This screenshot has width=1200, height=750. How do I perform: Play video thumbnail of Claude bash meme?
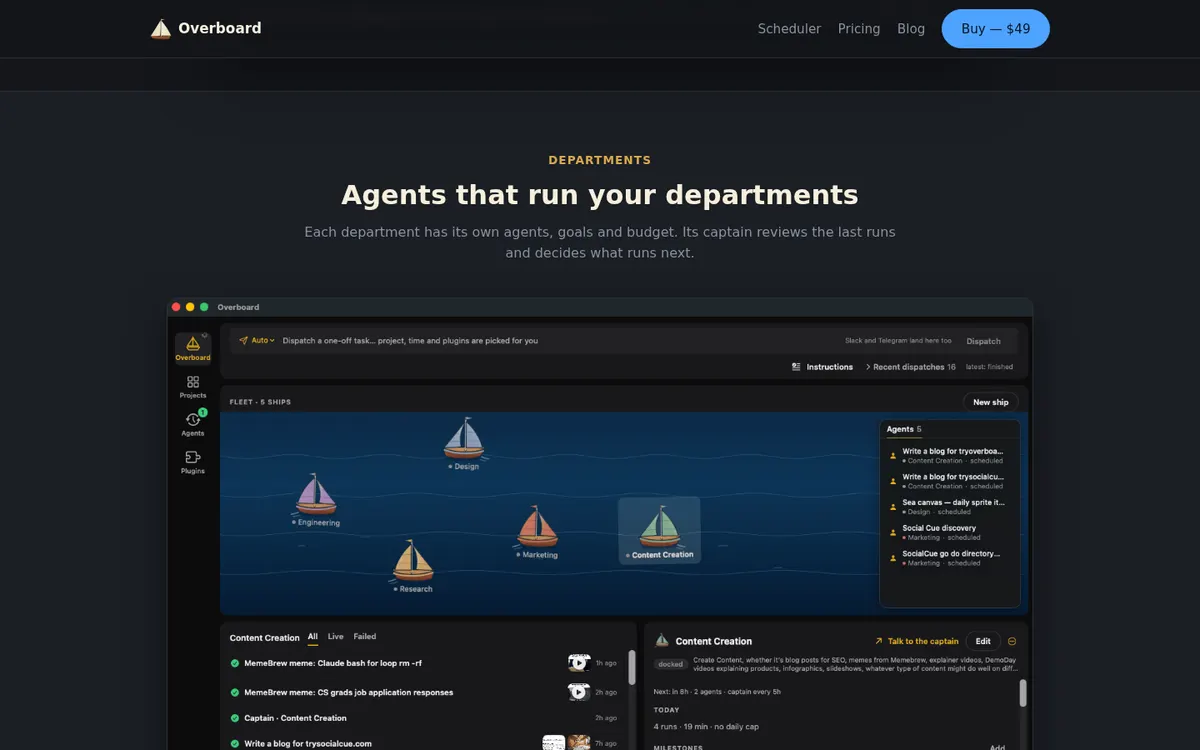pyautogui.click(x=579, y=663)
